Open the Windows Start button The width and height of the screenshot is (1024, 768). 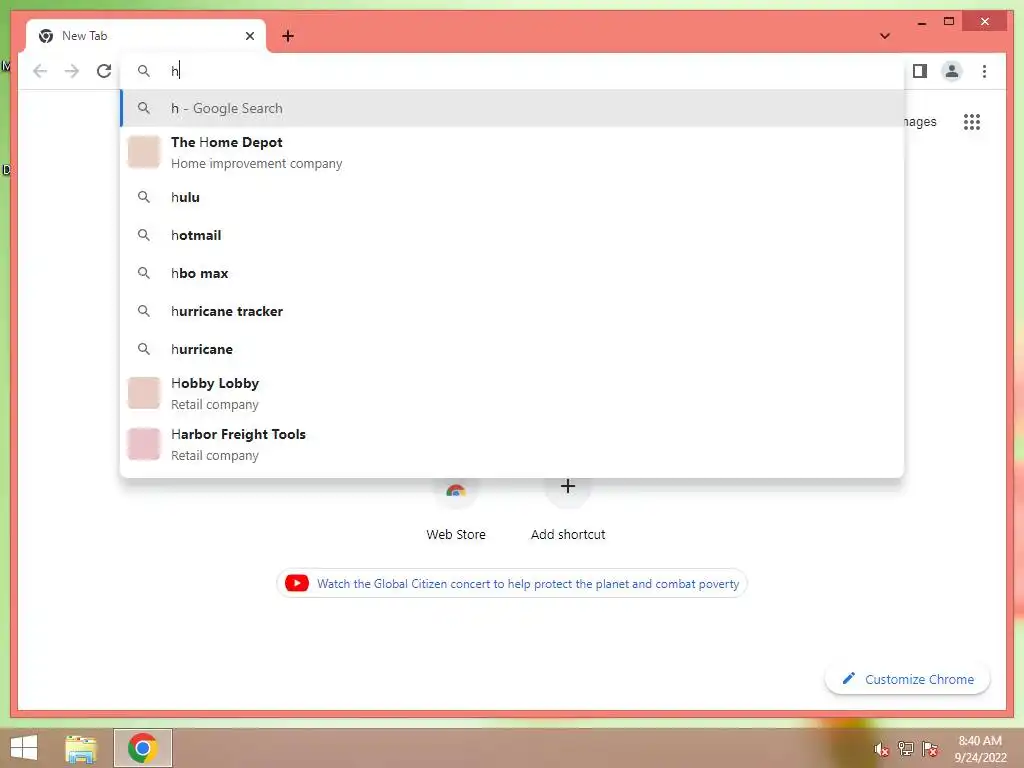point(24,748)
